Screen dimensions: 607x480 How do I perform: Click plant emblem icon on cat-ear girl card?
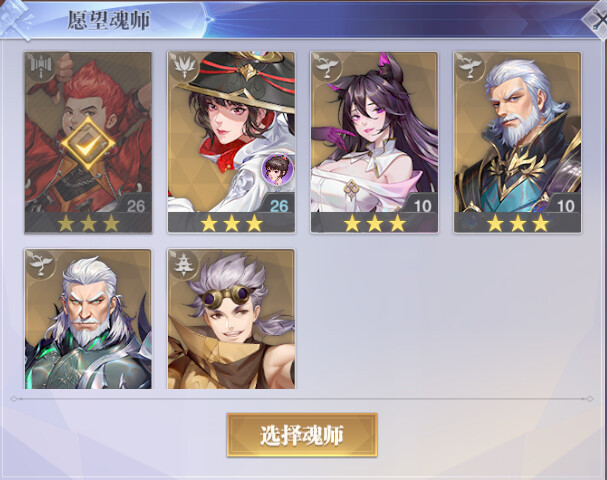point(327,67)
